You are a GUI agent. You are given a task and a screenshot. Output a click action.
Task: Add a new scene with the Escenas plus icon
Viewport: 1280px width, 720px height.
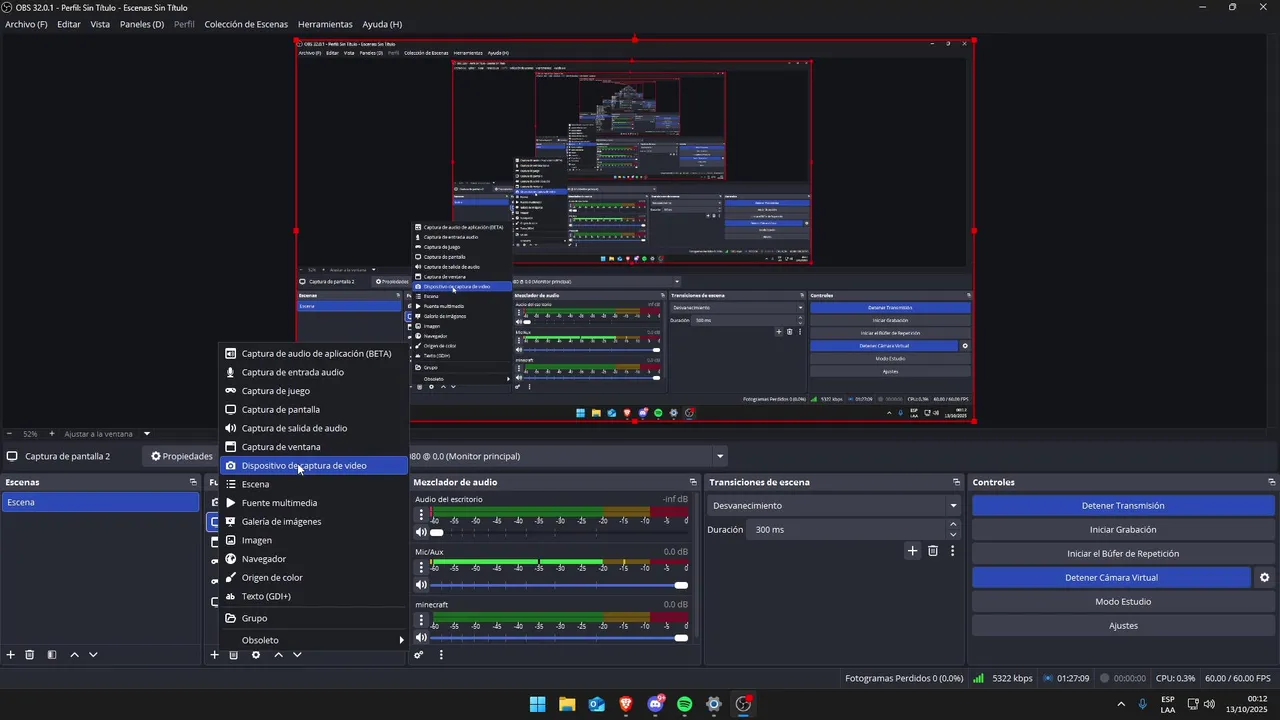coord(11,655)
